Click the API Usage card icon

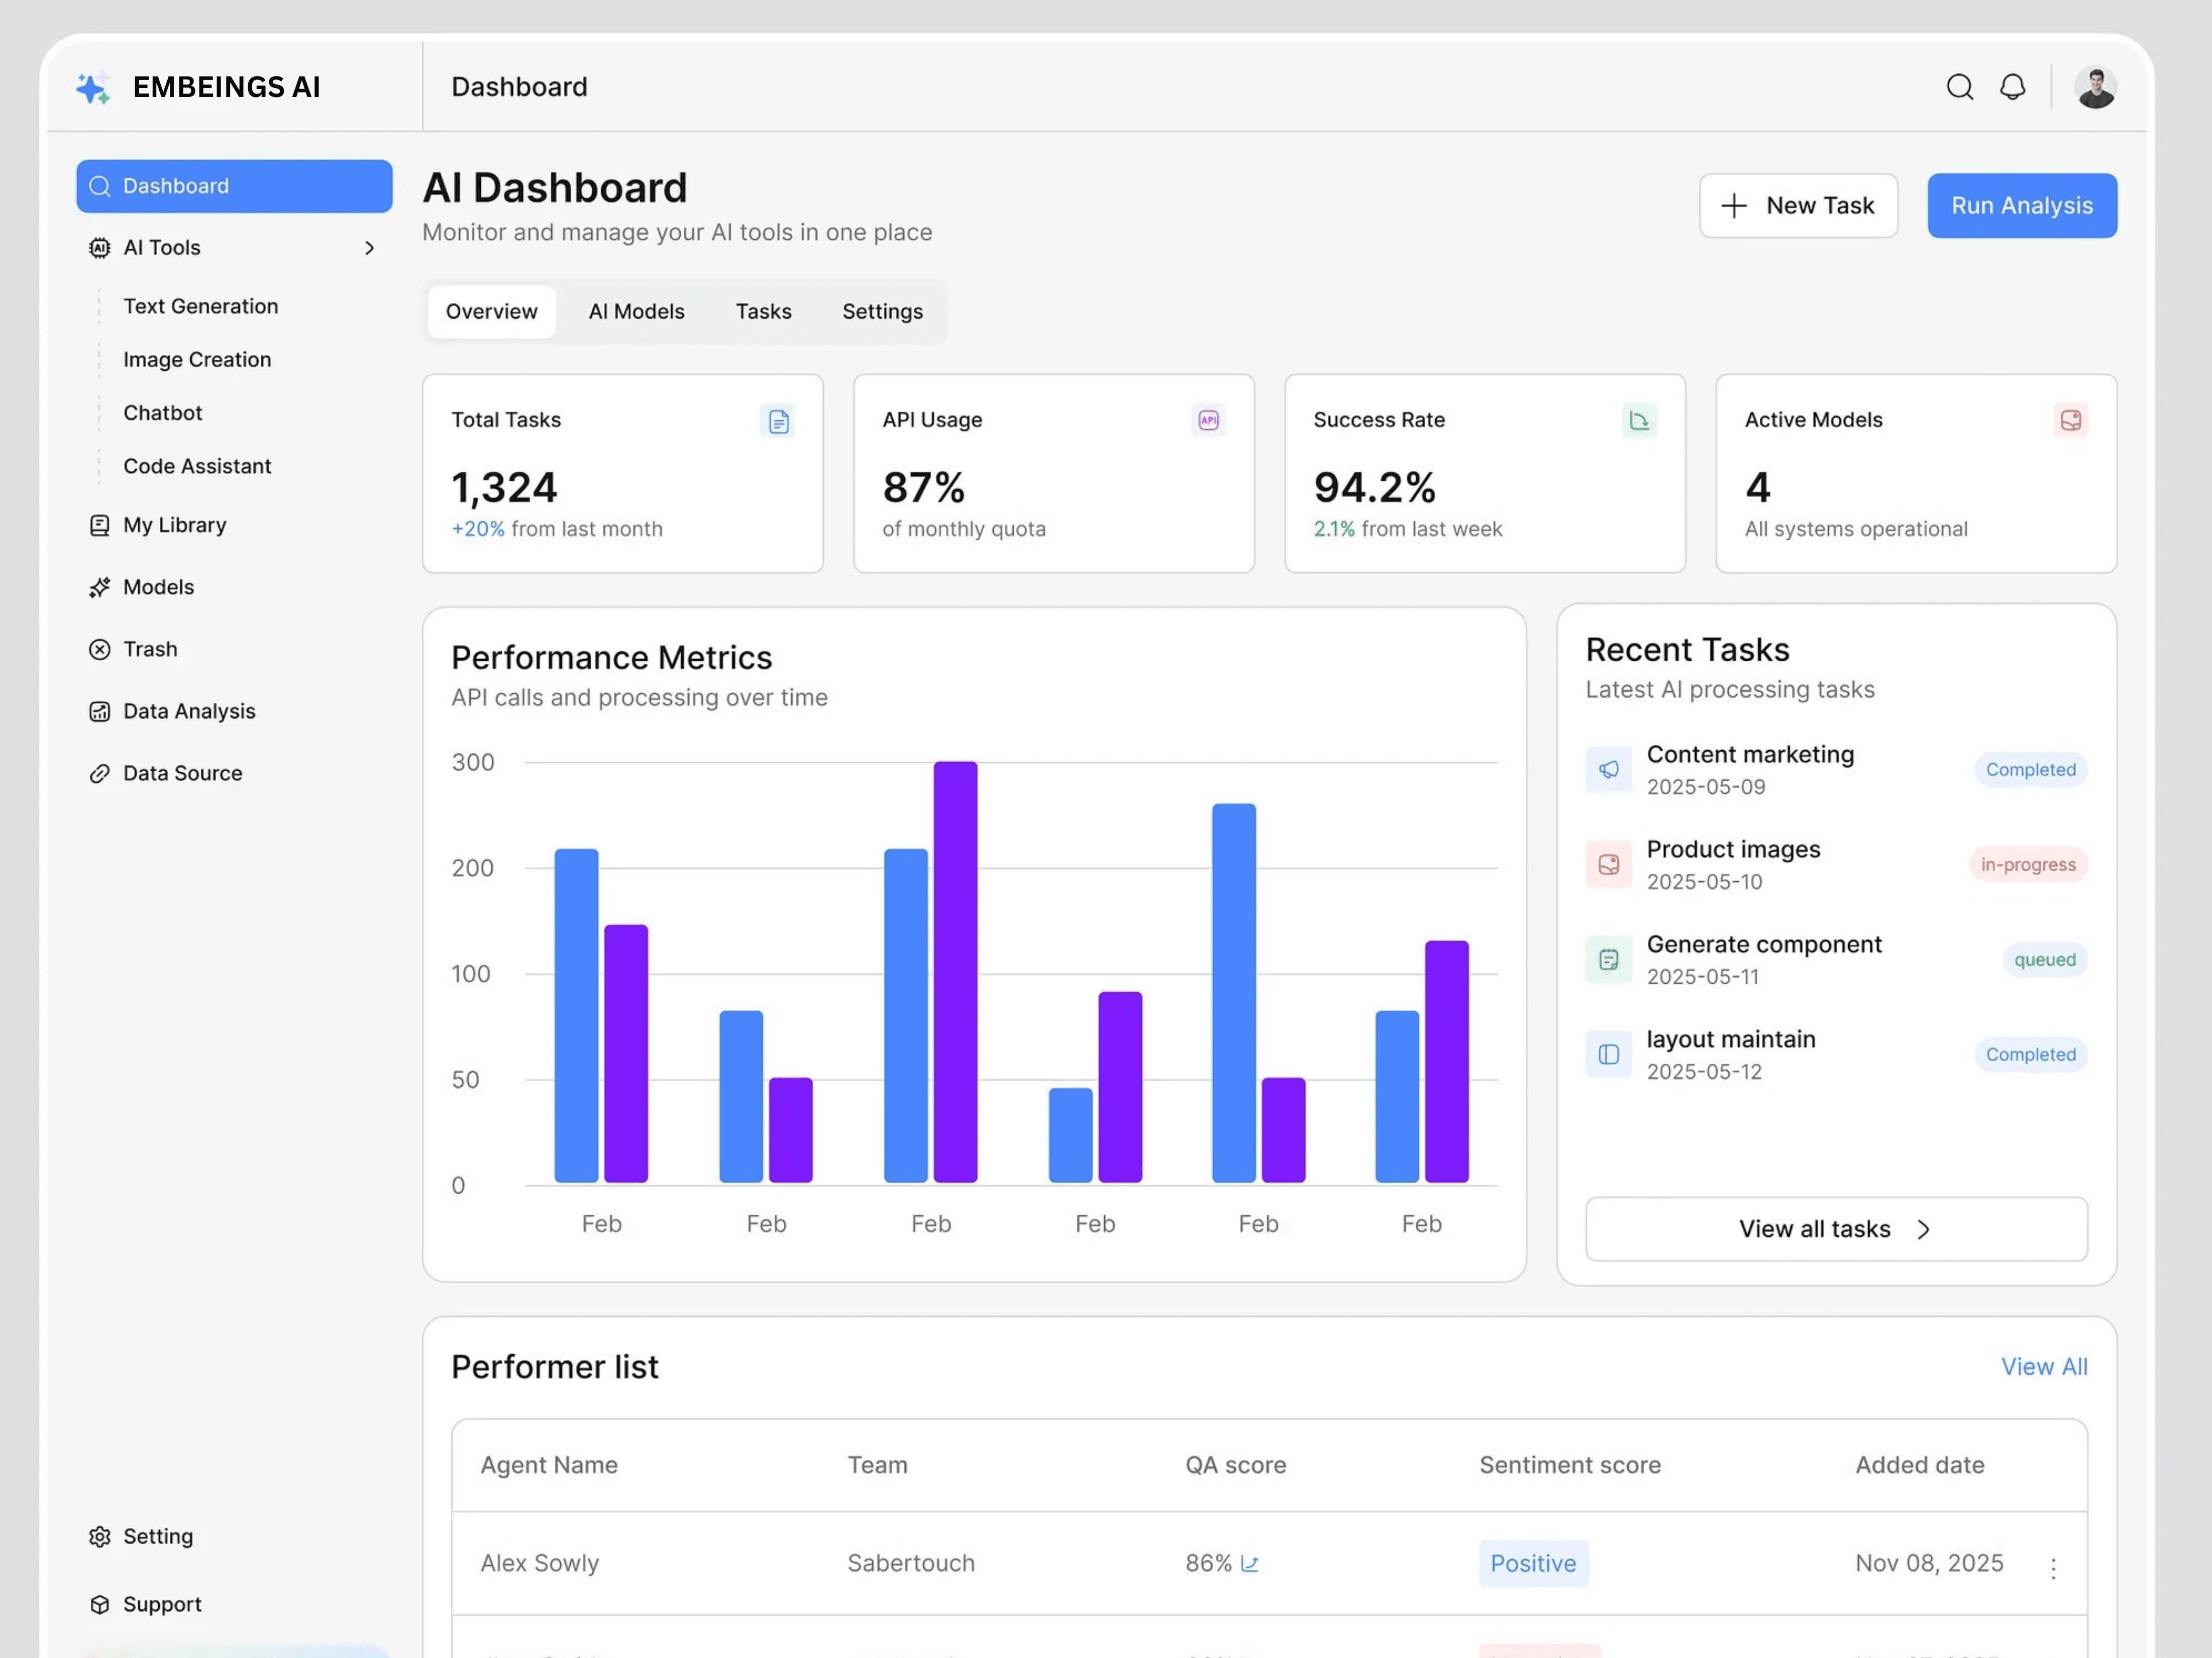[x=1208, y=420]
